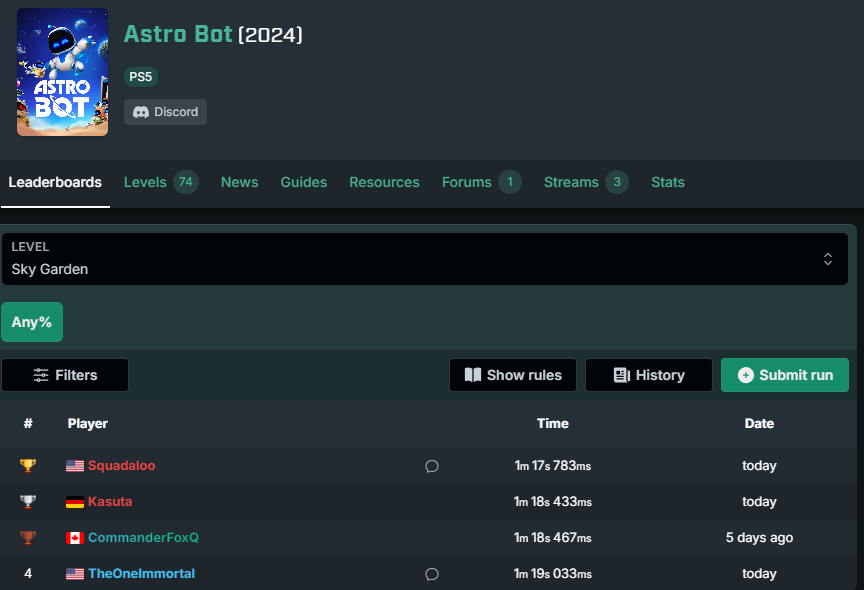The height and width of the screenshot is (590, 864).
Task: Open Kasuta's player profile
Action: point(110,501)
